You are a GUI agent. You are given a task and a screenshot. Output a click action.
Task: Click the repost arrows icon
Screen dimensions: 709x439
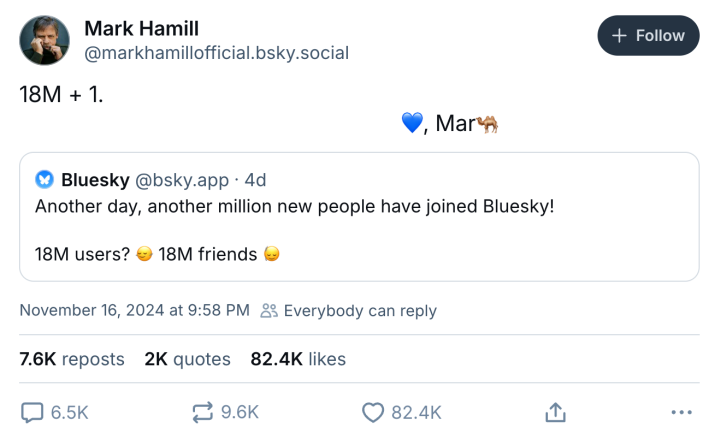tap(202, 412)
